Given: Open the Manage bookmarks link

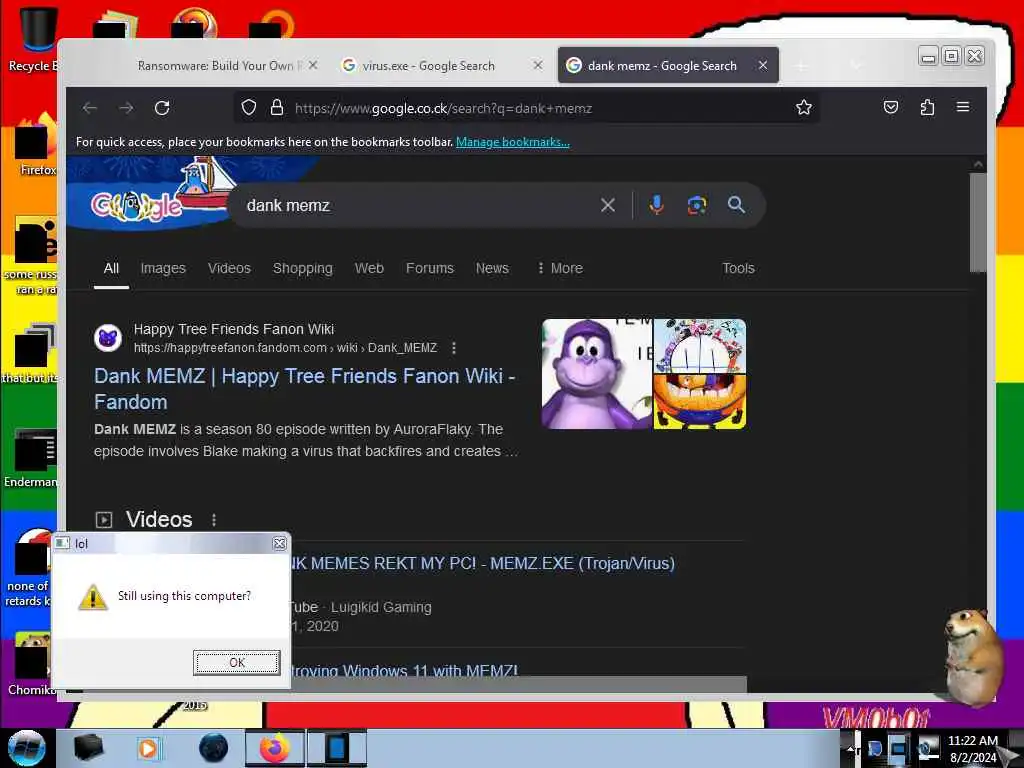Looking at the screenshot, I should (x=513, y=142).
